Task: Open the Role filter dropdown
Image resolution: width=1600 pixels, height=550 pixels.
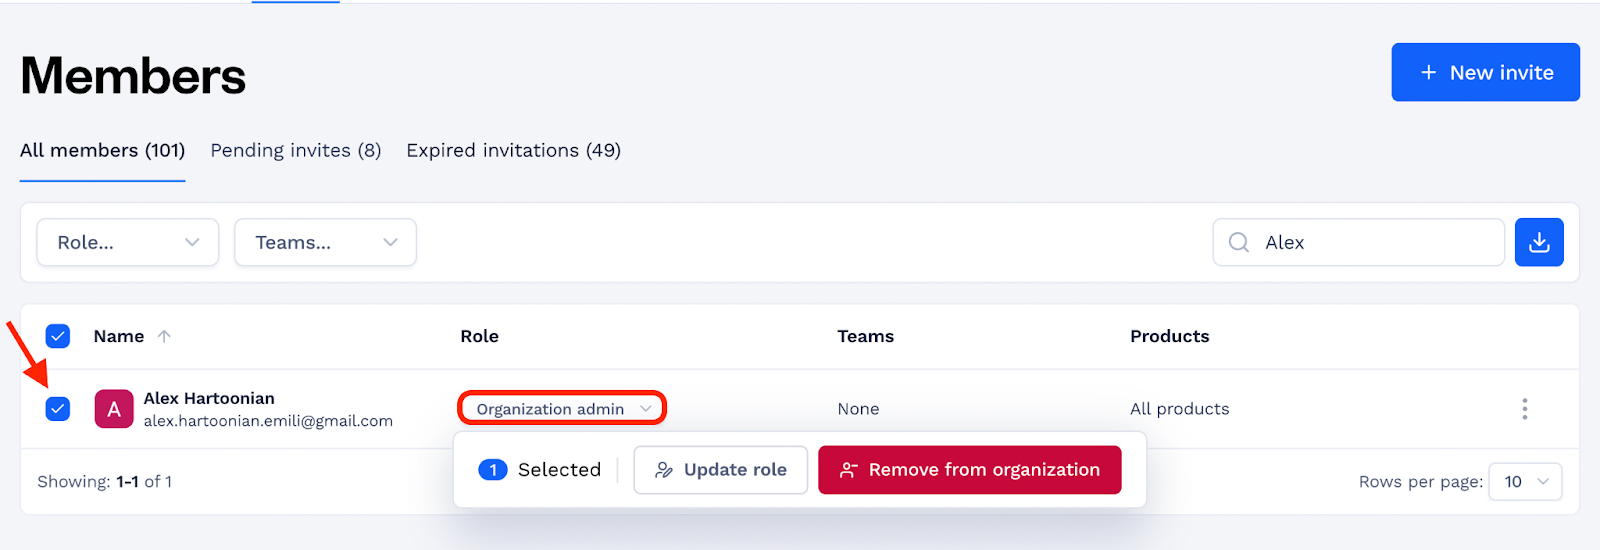Action: pyautogui.click(x=128, y=242)
